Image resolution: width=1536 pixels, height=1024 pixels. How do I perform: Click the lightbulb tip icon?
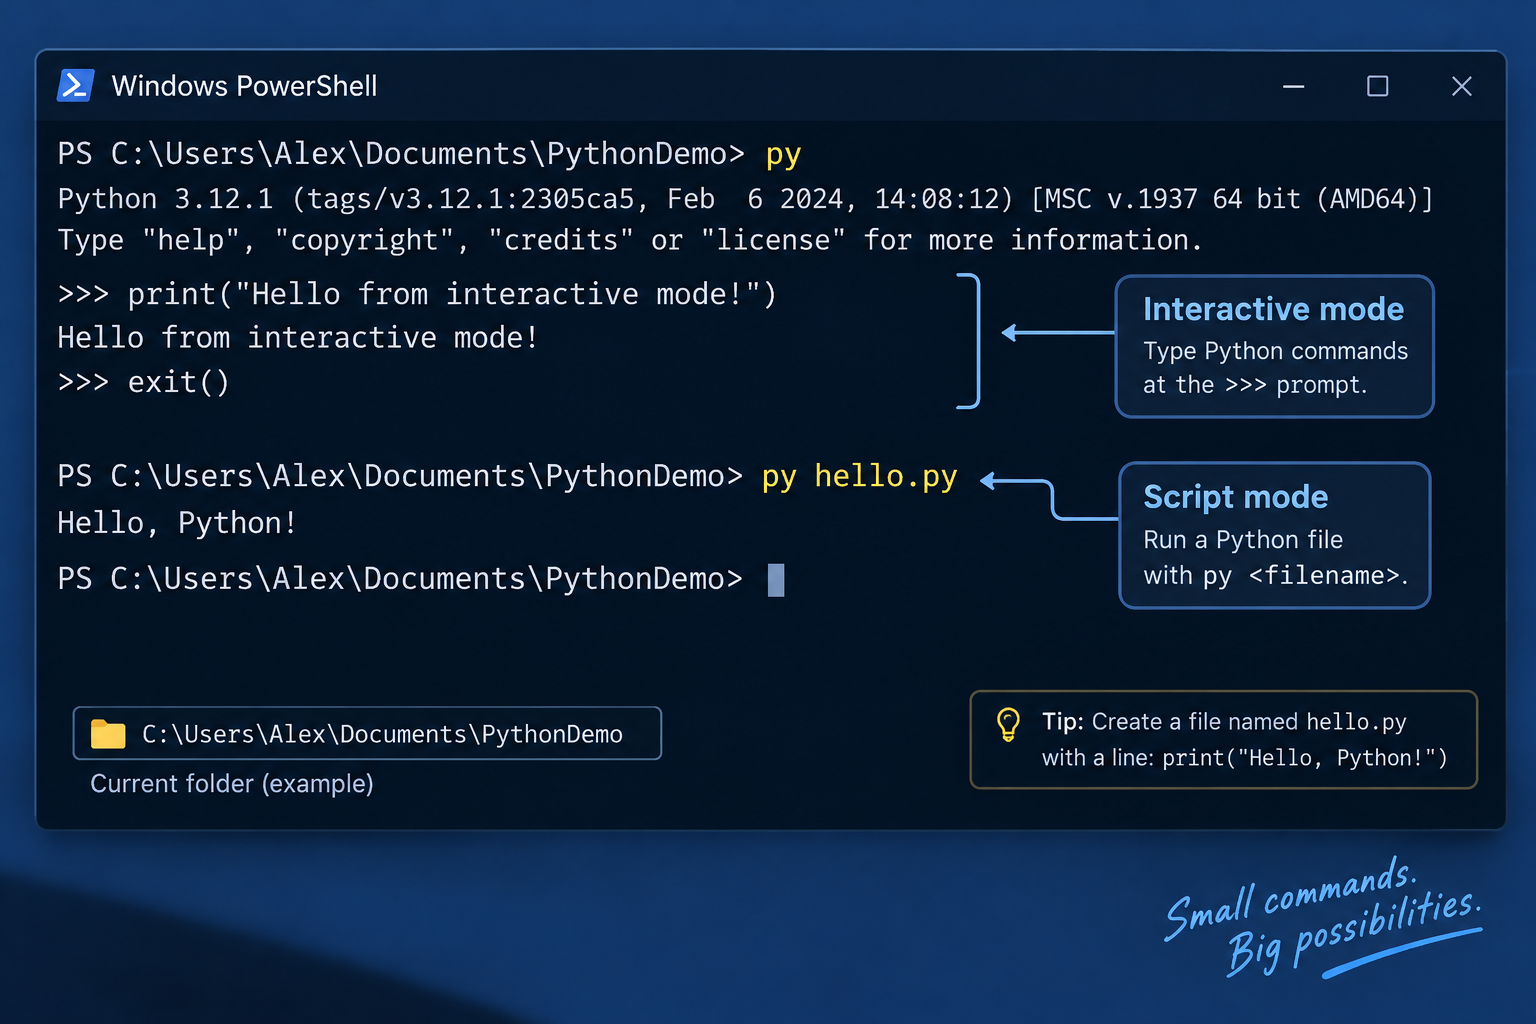point(1008,724)
